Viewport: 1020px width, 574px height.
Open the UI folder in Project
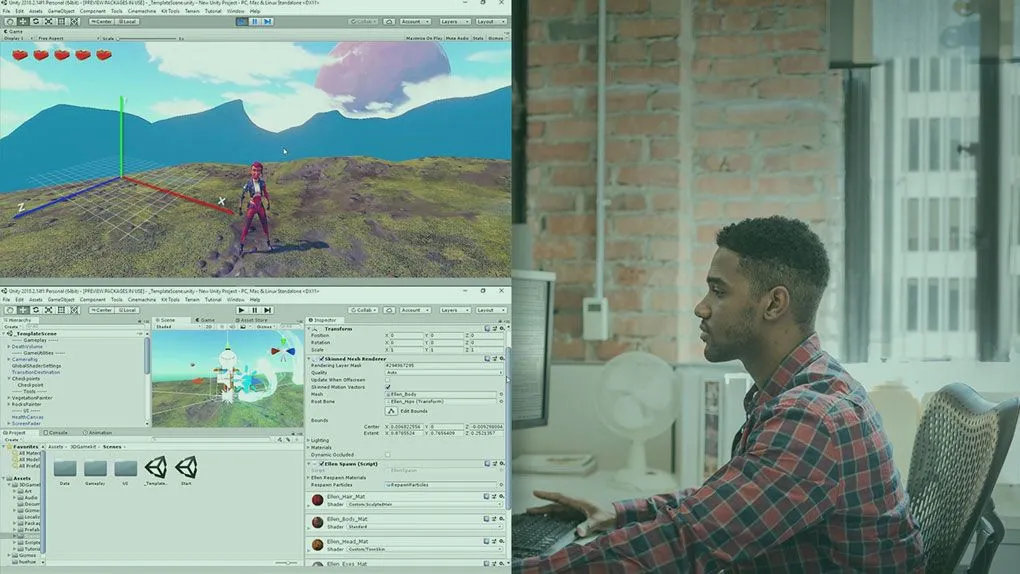click(x=126, y=471)
